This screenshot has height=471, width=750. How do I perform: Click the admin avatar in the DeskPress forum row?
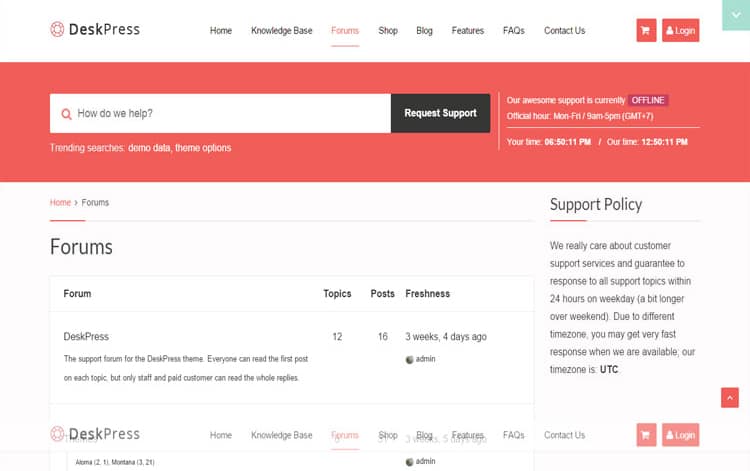pyautogui.click(x=409, y=359)
